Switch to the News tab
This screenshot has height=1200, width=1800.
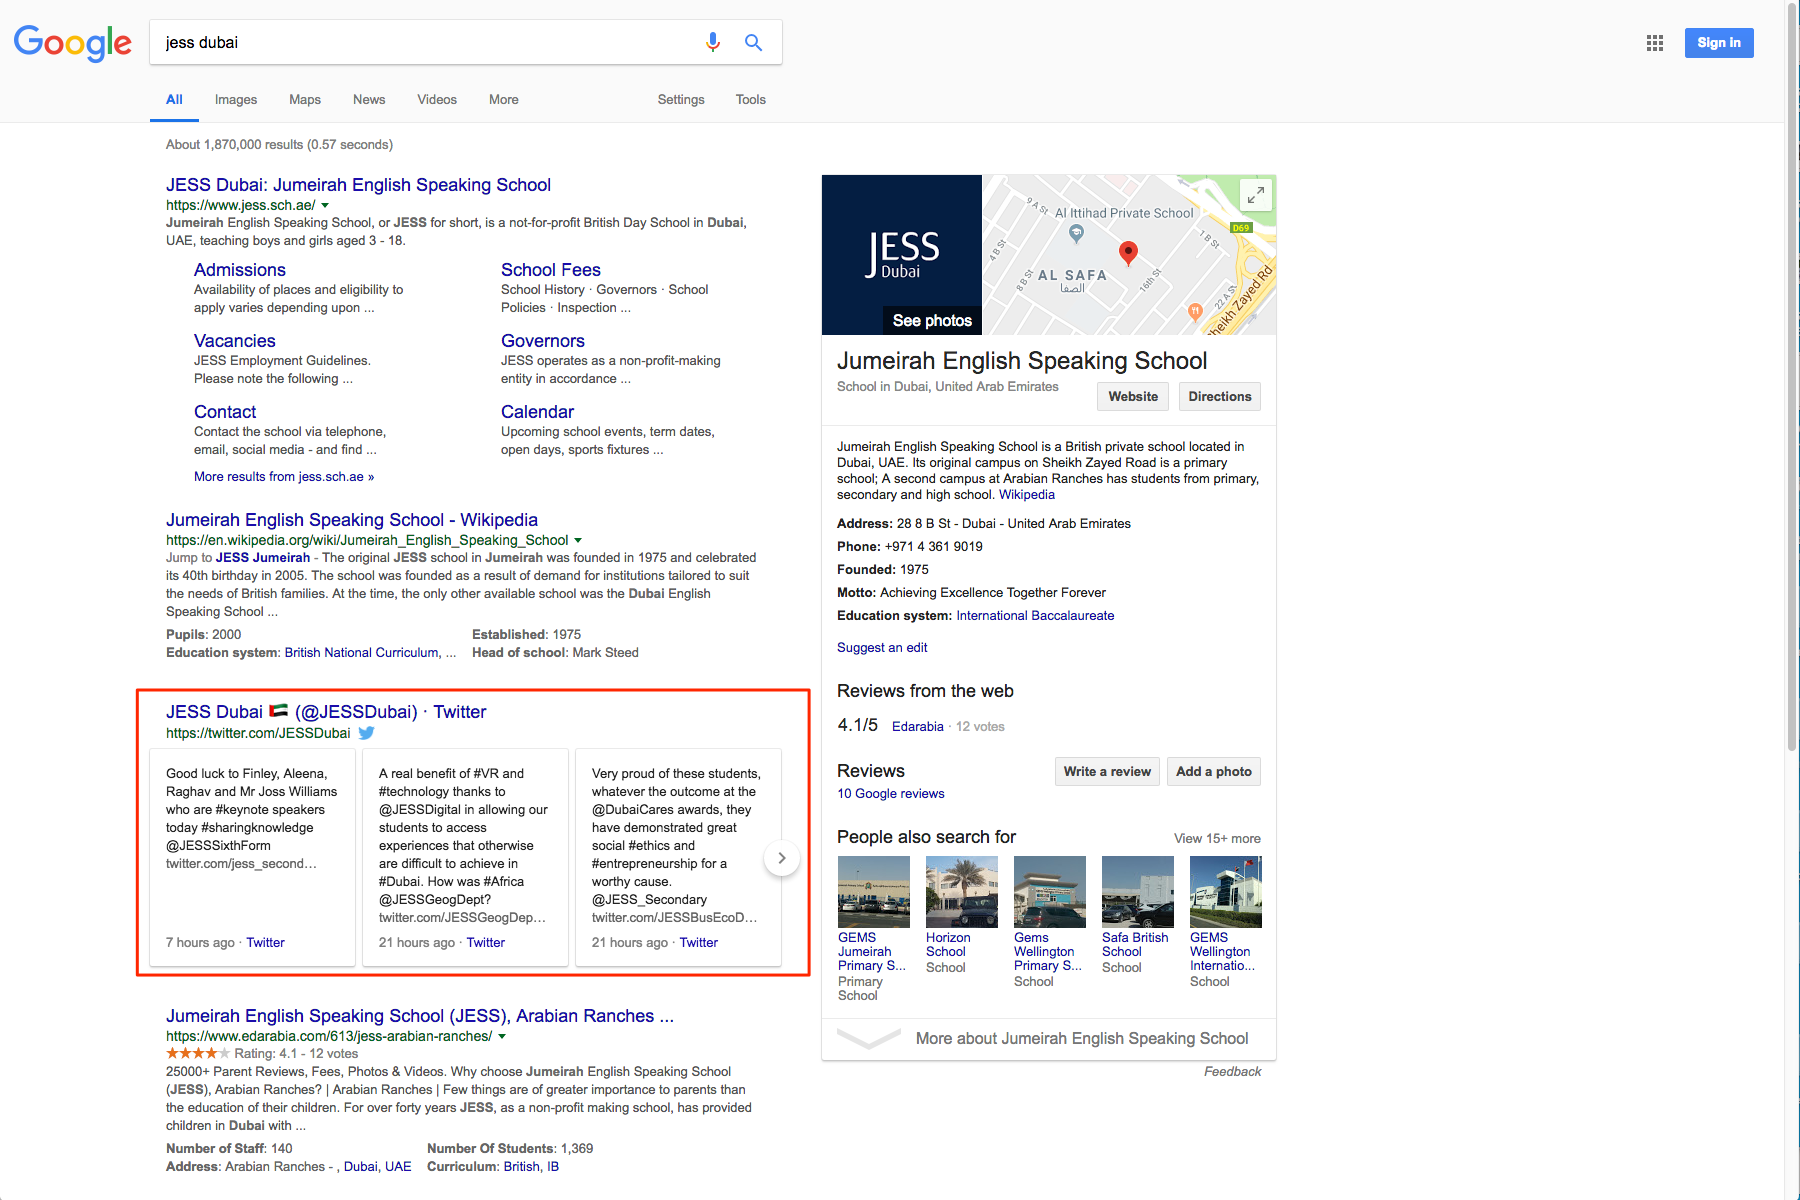pos(369,99)
